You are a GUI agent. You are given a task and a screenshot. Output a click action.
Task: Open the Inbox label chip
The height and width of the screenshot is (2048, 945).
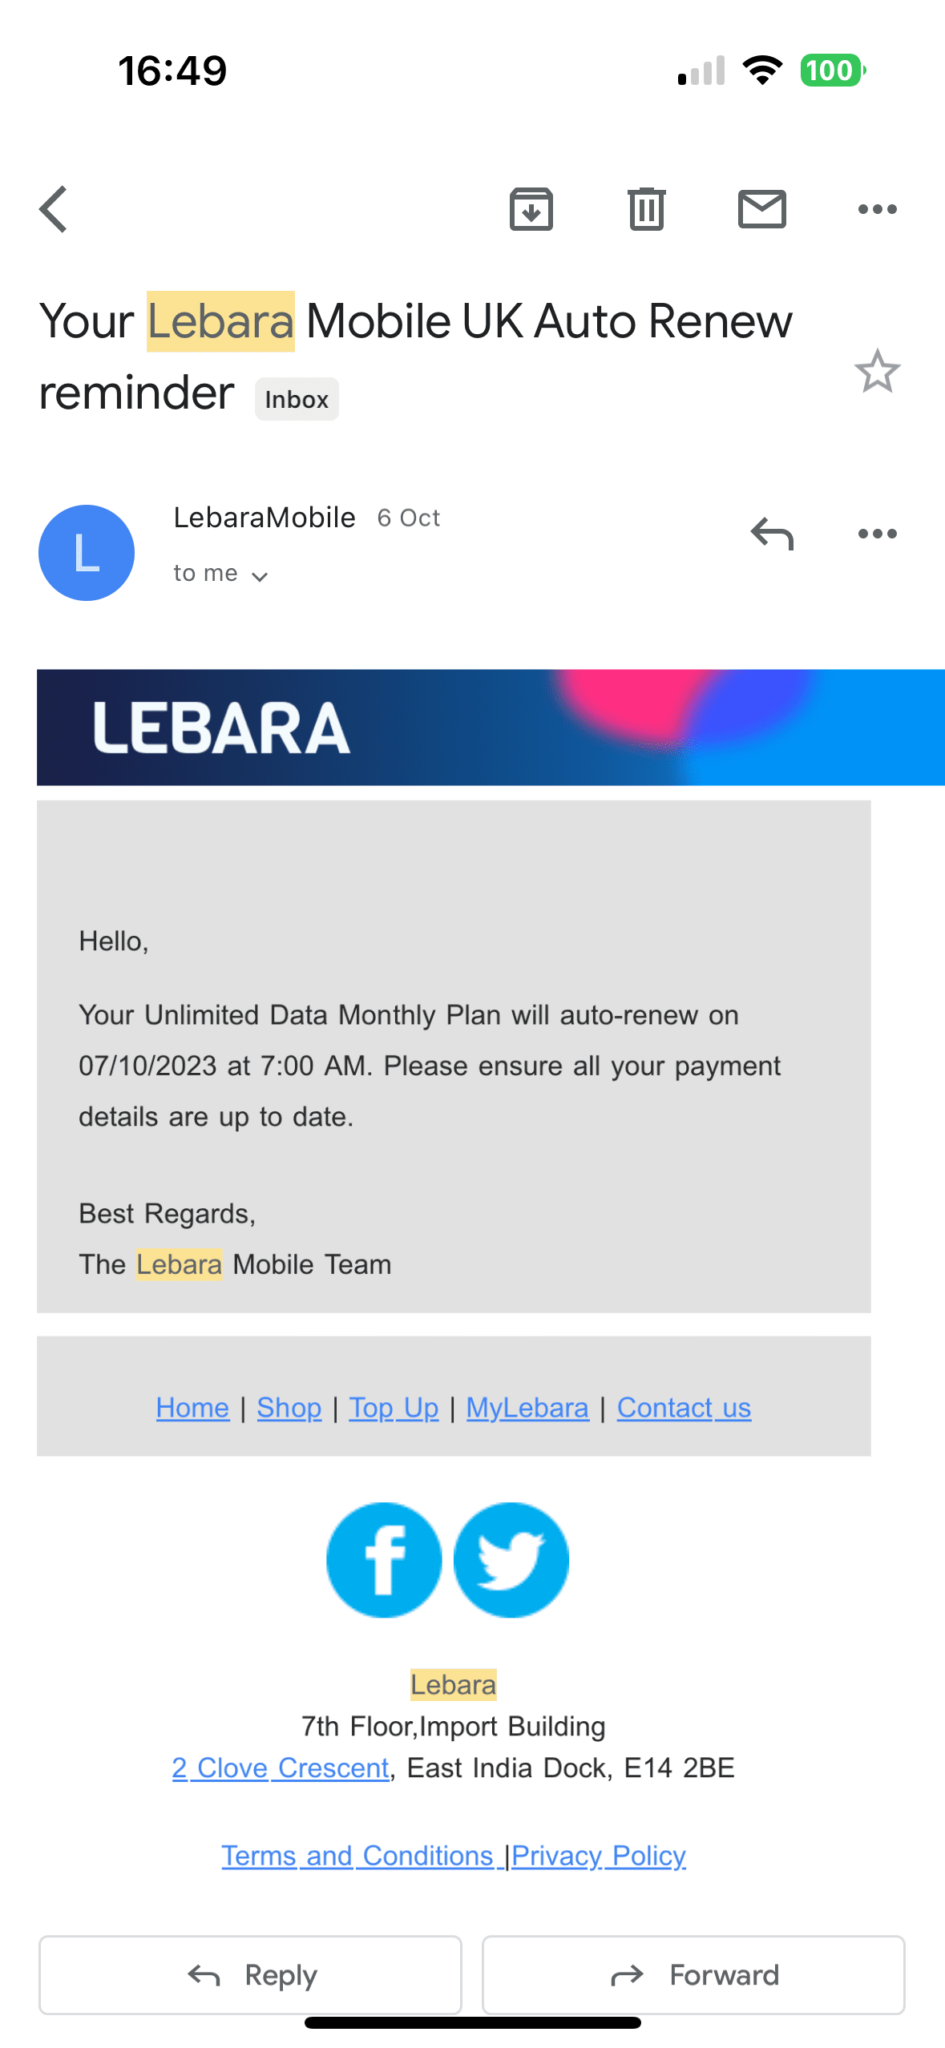click(x=296, y=399)
